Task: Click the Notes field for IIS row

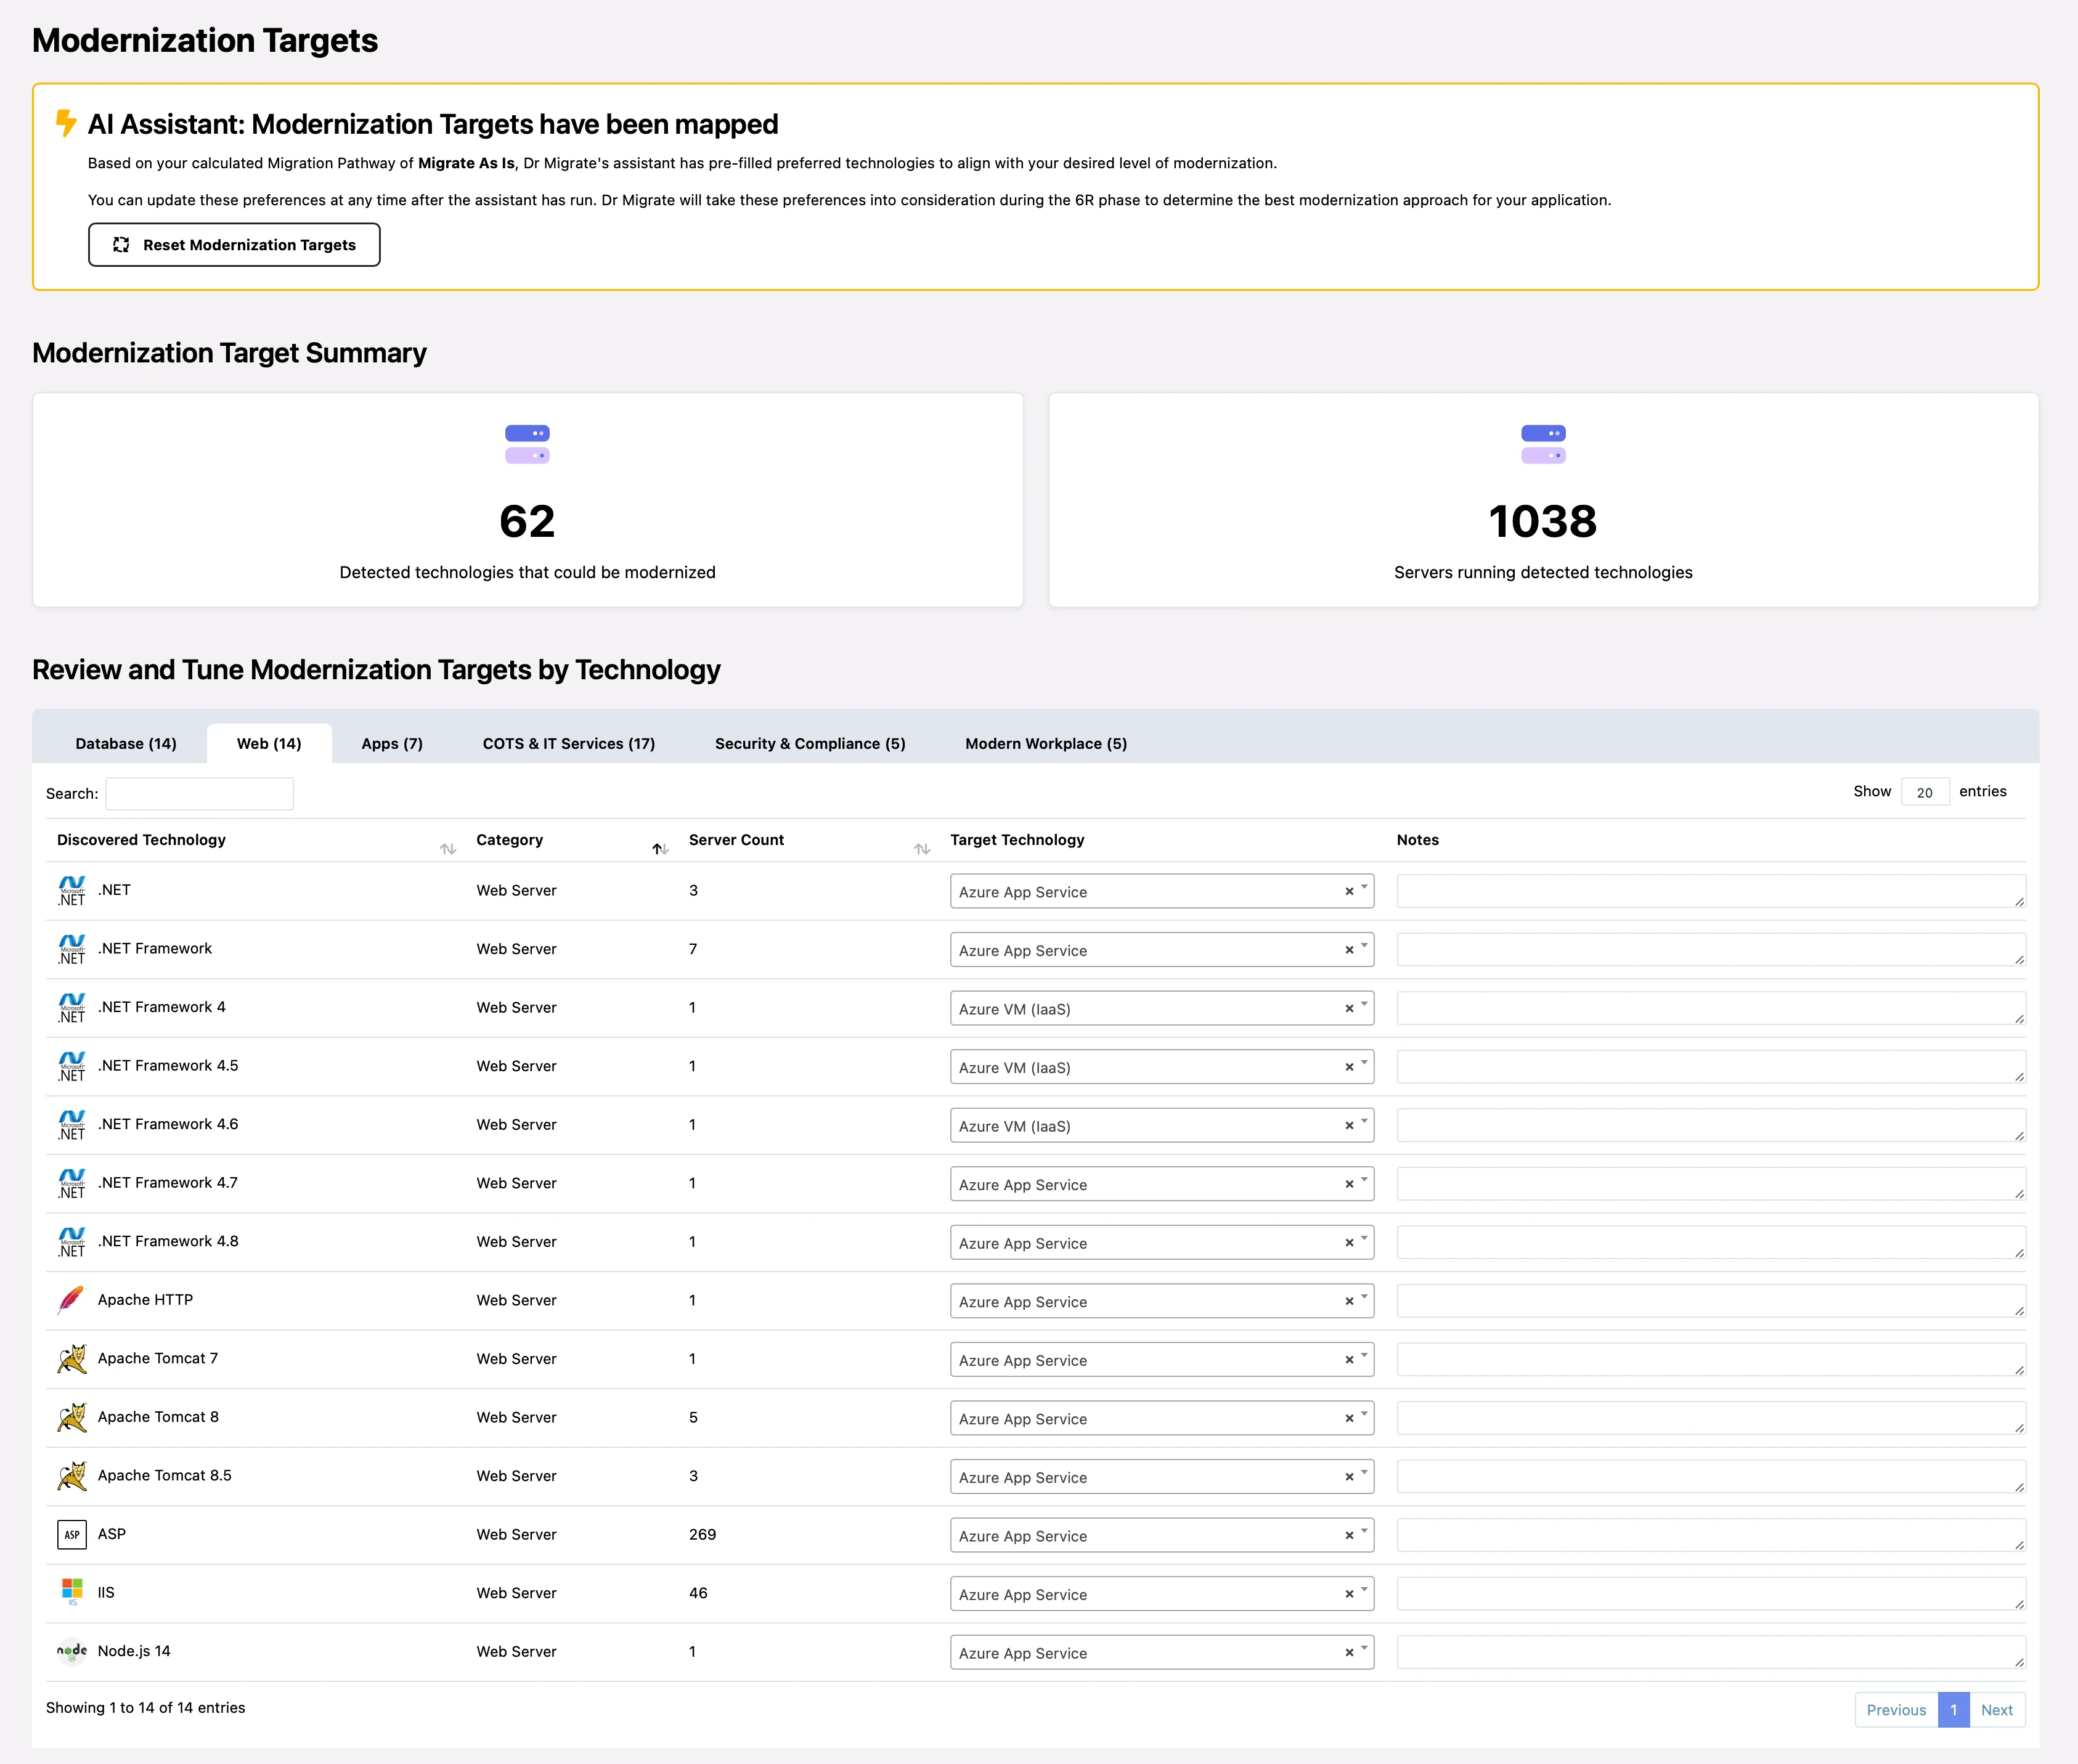Action: tap(1711, 1593)
